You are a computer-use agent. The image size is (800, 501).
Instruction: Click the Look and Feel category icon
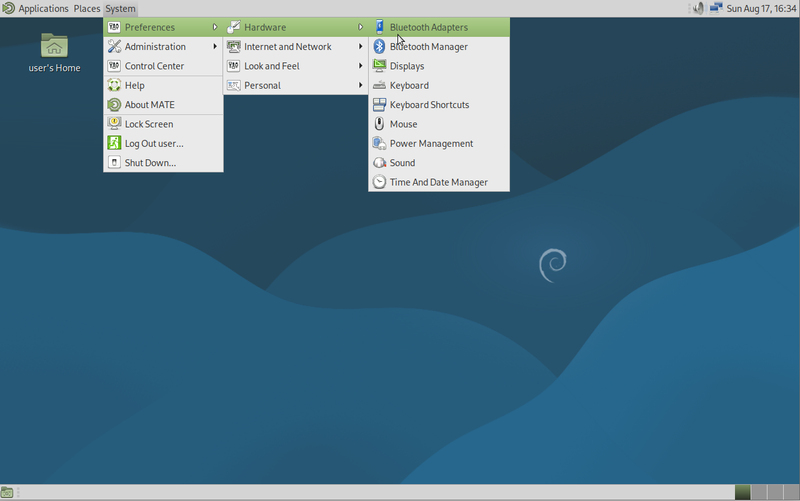point(234,66)
